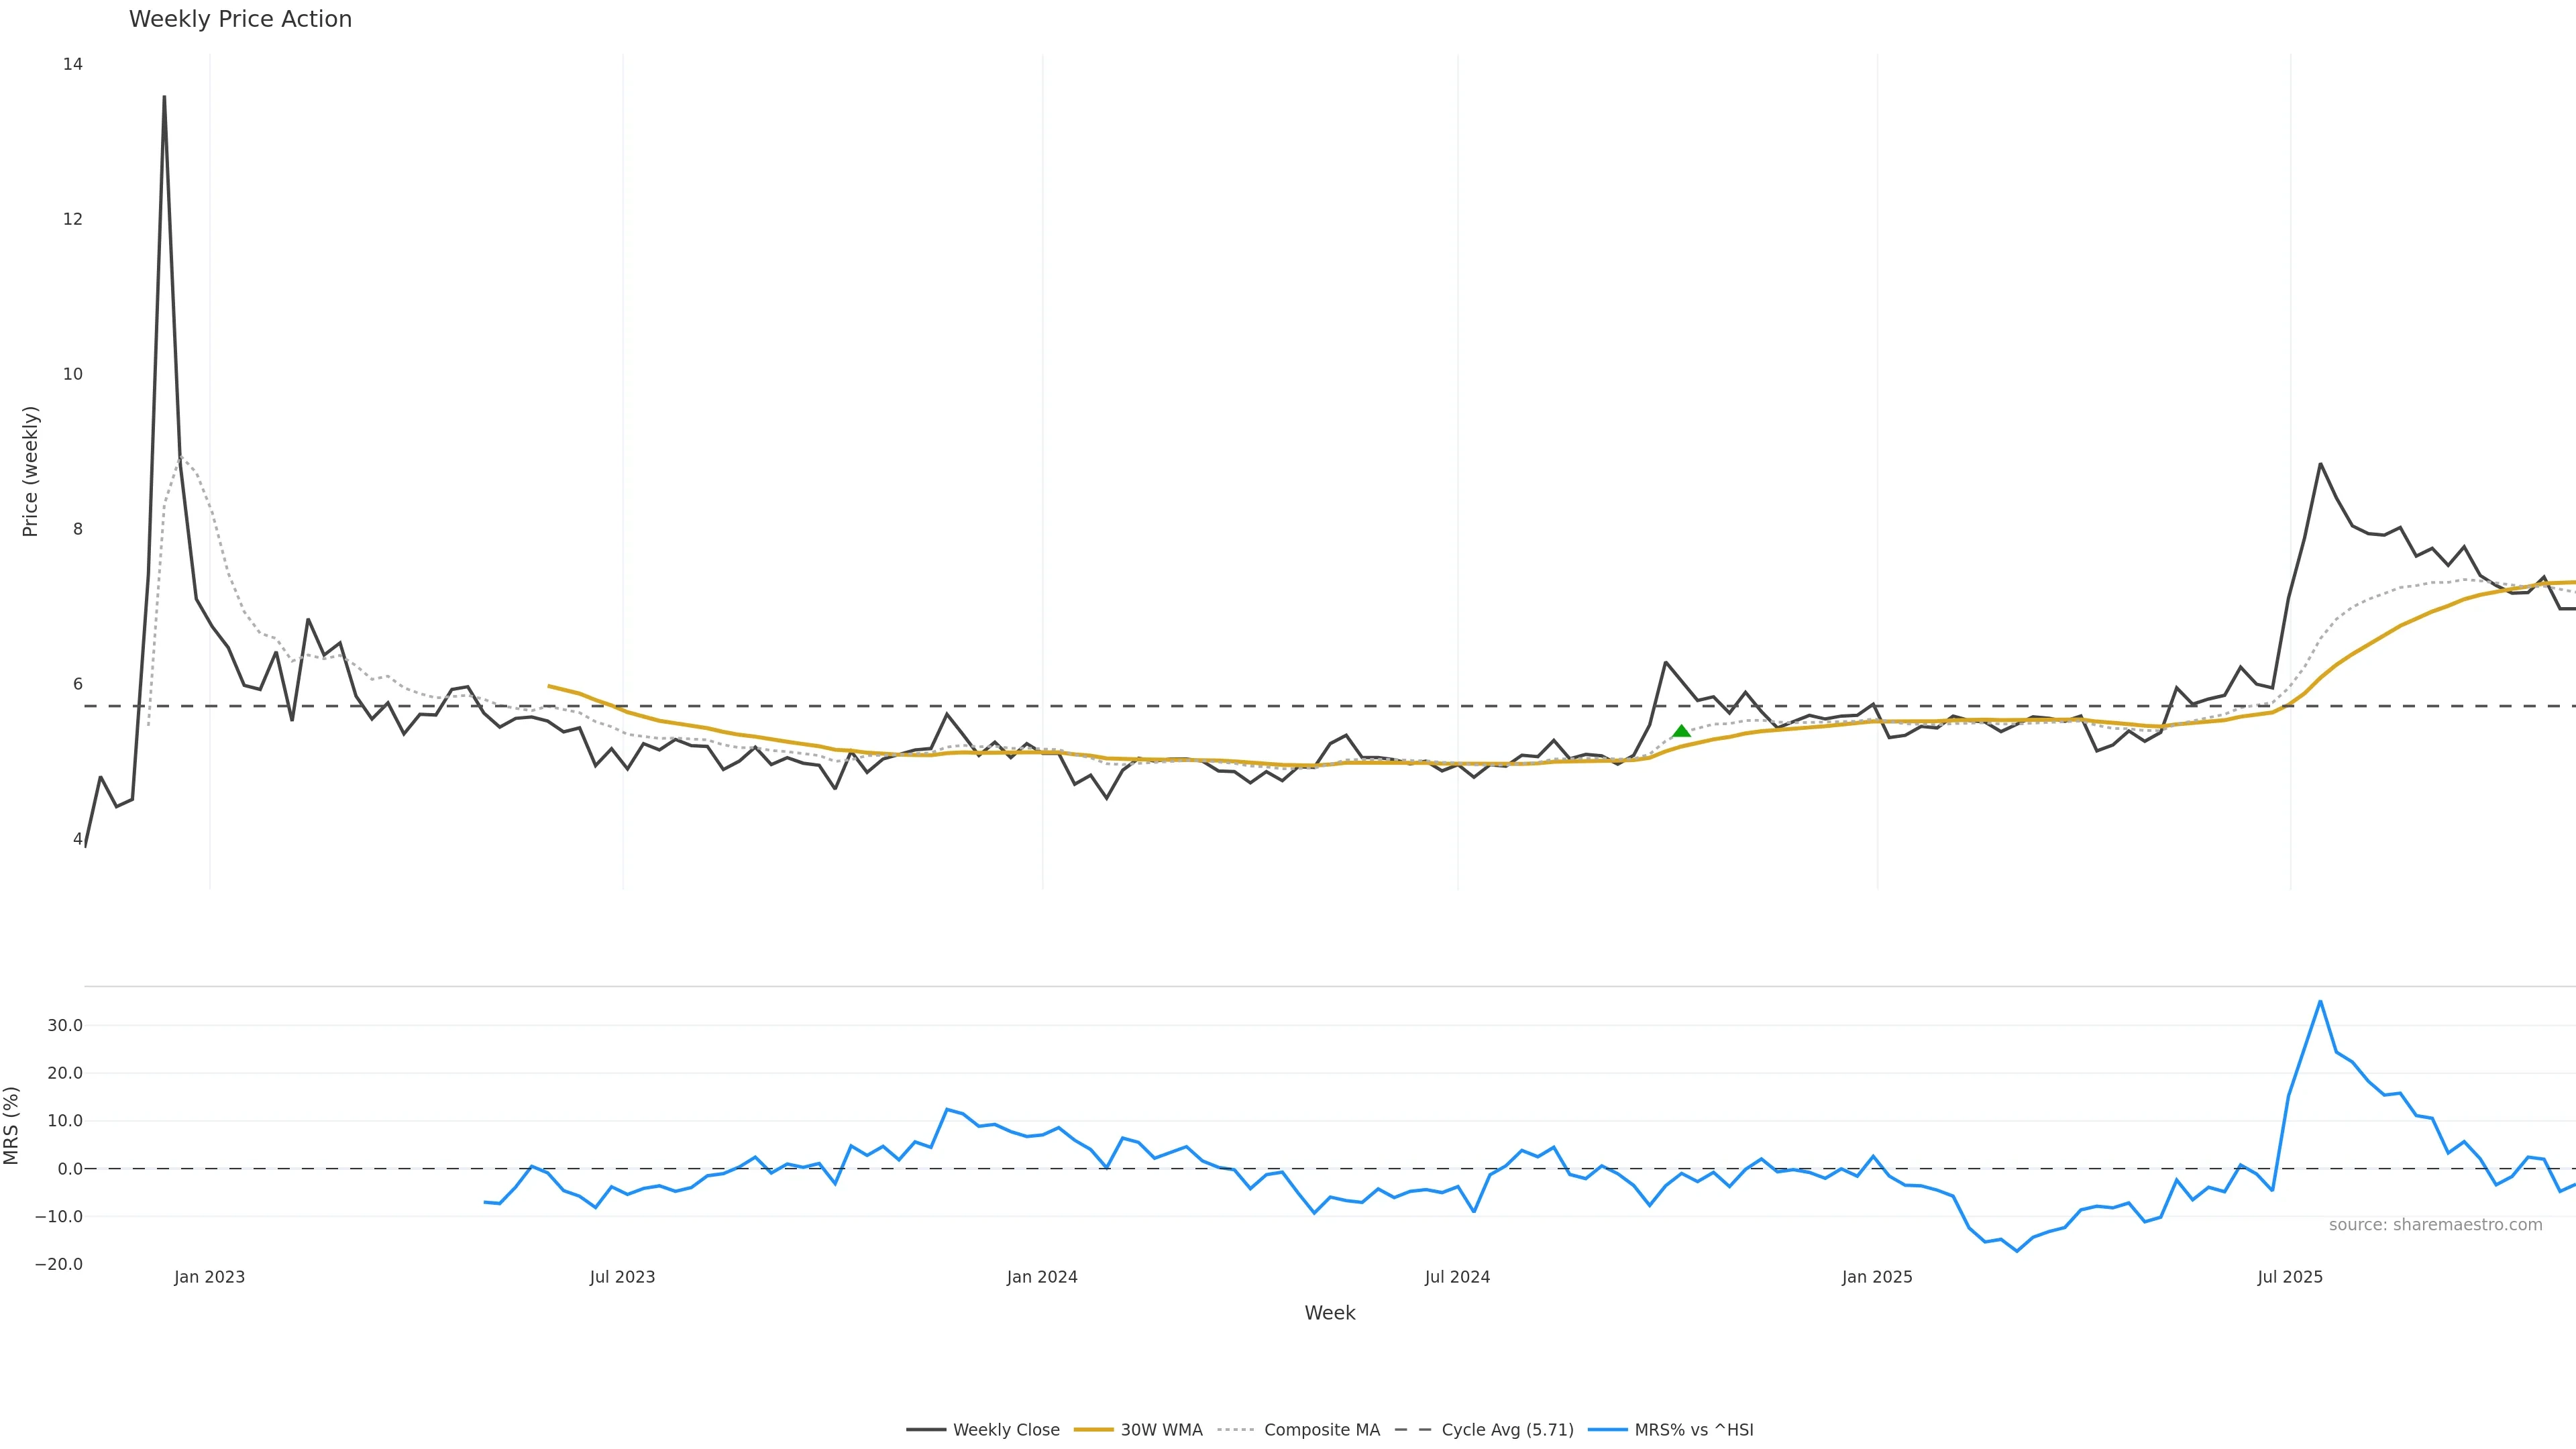The image size is (2576, 1449).
Task: Click the dashed Cycle Avg line sample in the legend
Action: 1414,1430
